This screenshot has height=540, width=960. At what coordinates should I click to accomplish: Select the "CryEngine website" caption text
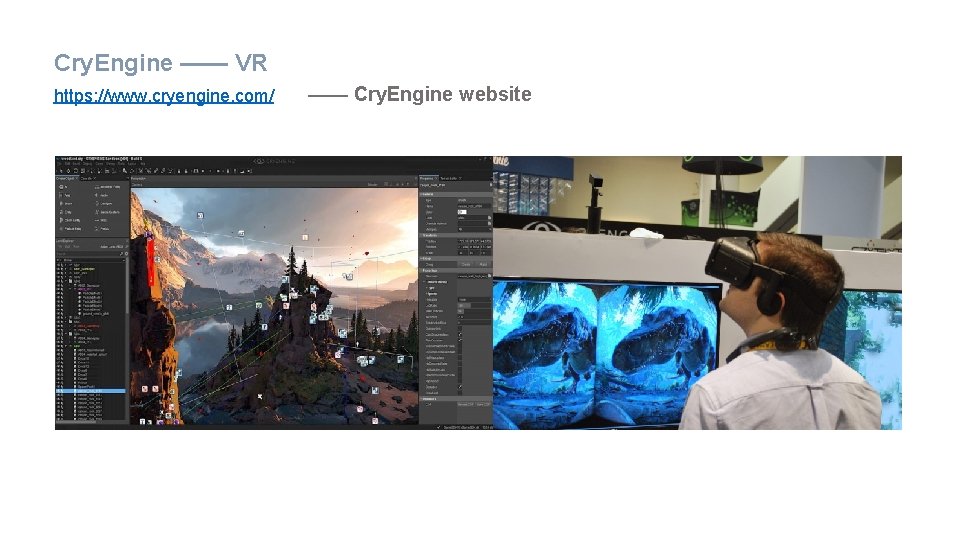point(442,94)
